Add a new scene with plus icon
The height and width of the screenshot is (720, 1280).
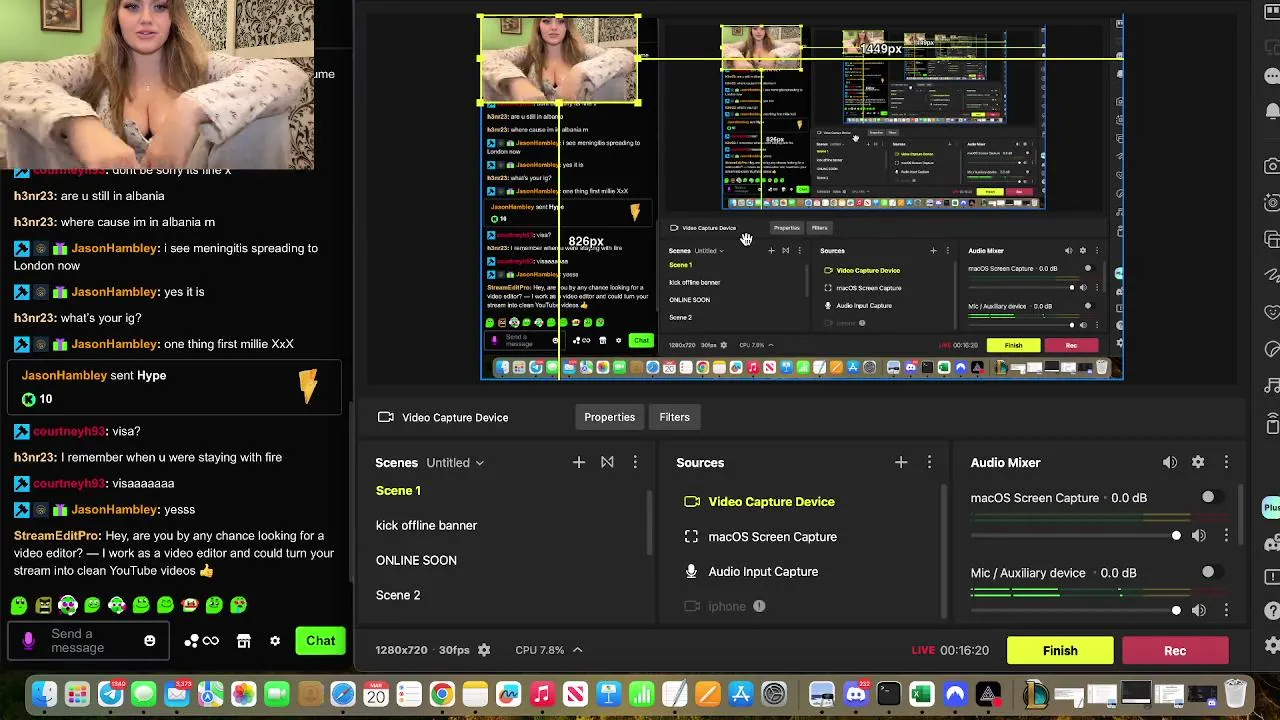[x=579, y=462]
